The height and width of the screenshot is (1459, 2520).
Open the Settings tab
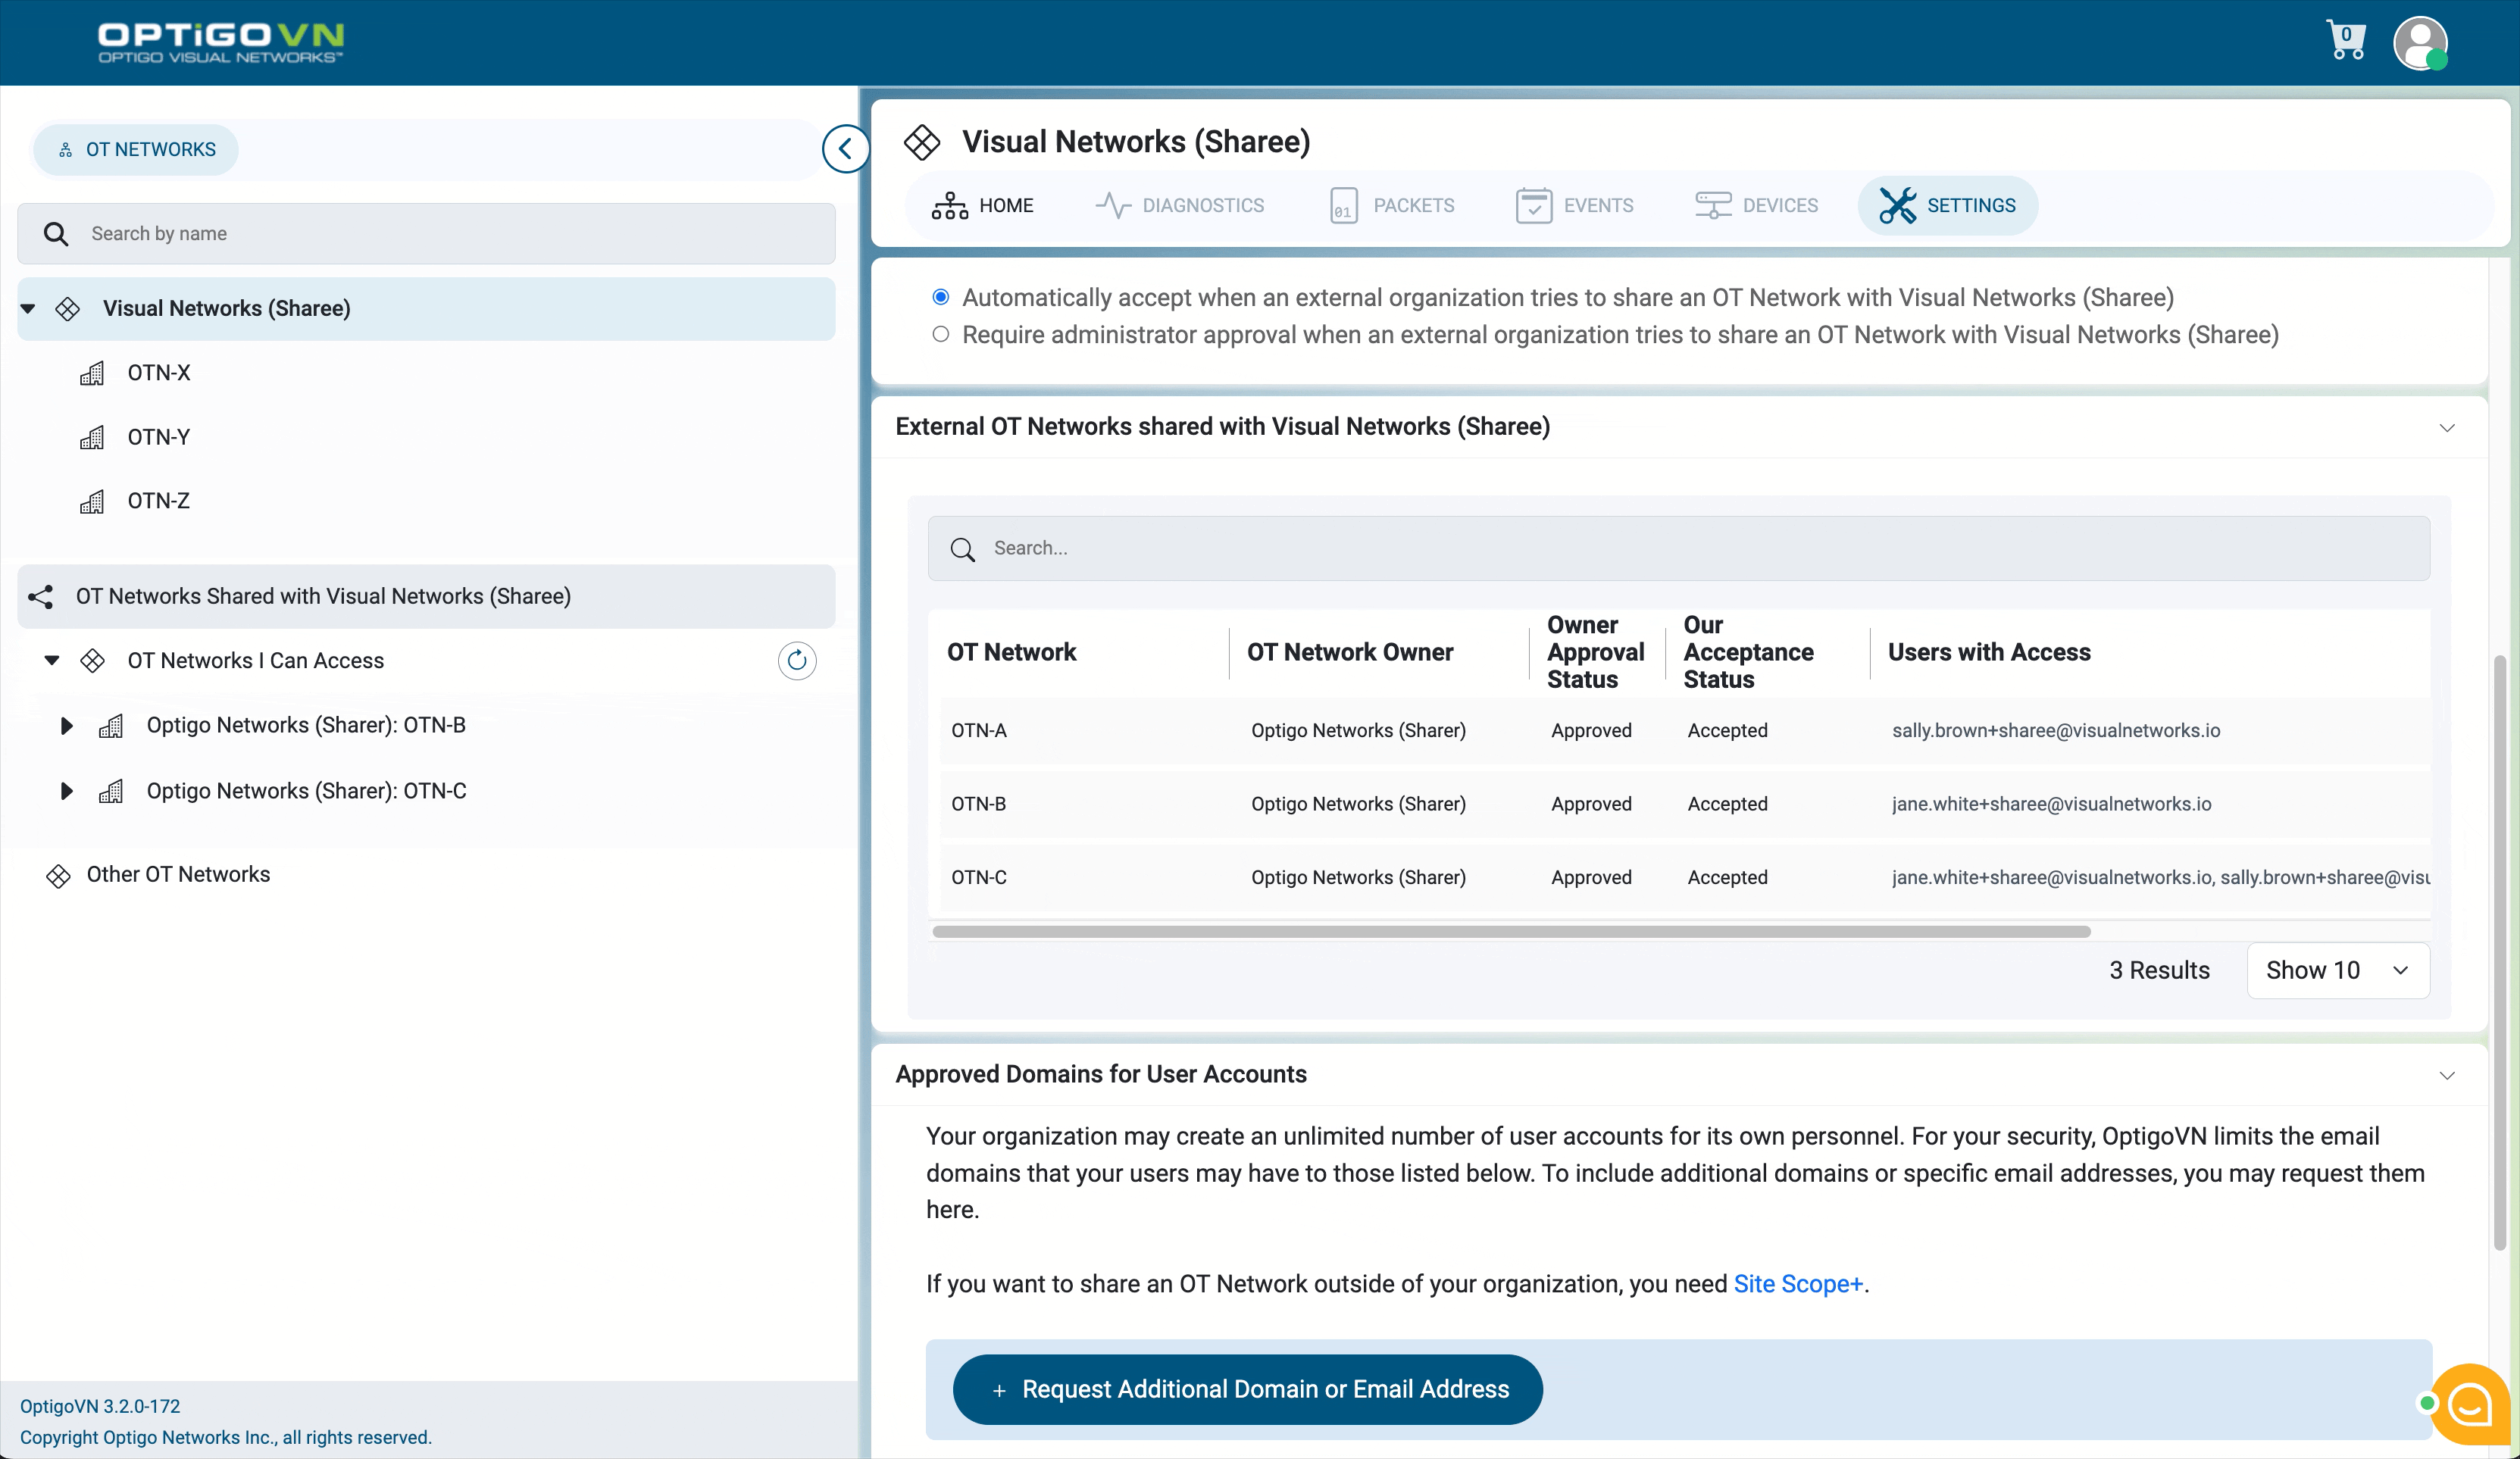tap(1947, 205)
